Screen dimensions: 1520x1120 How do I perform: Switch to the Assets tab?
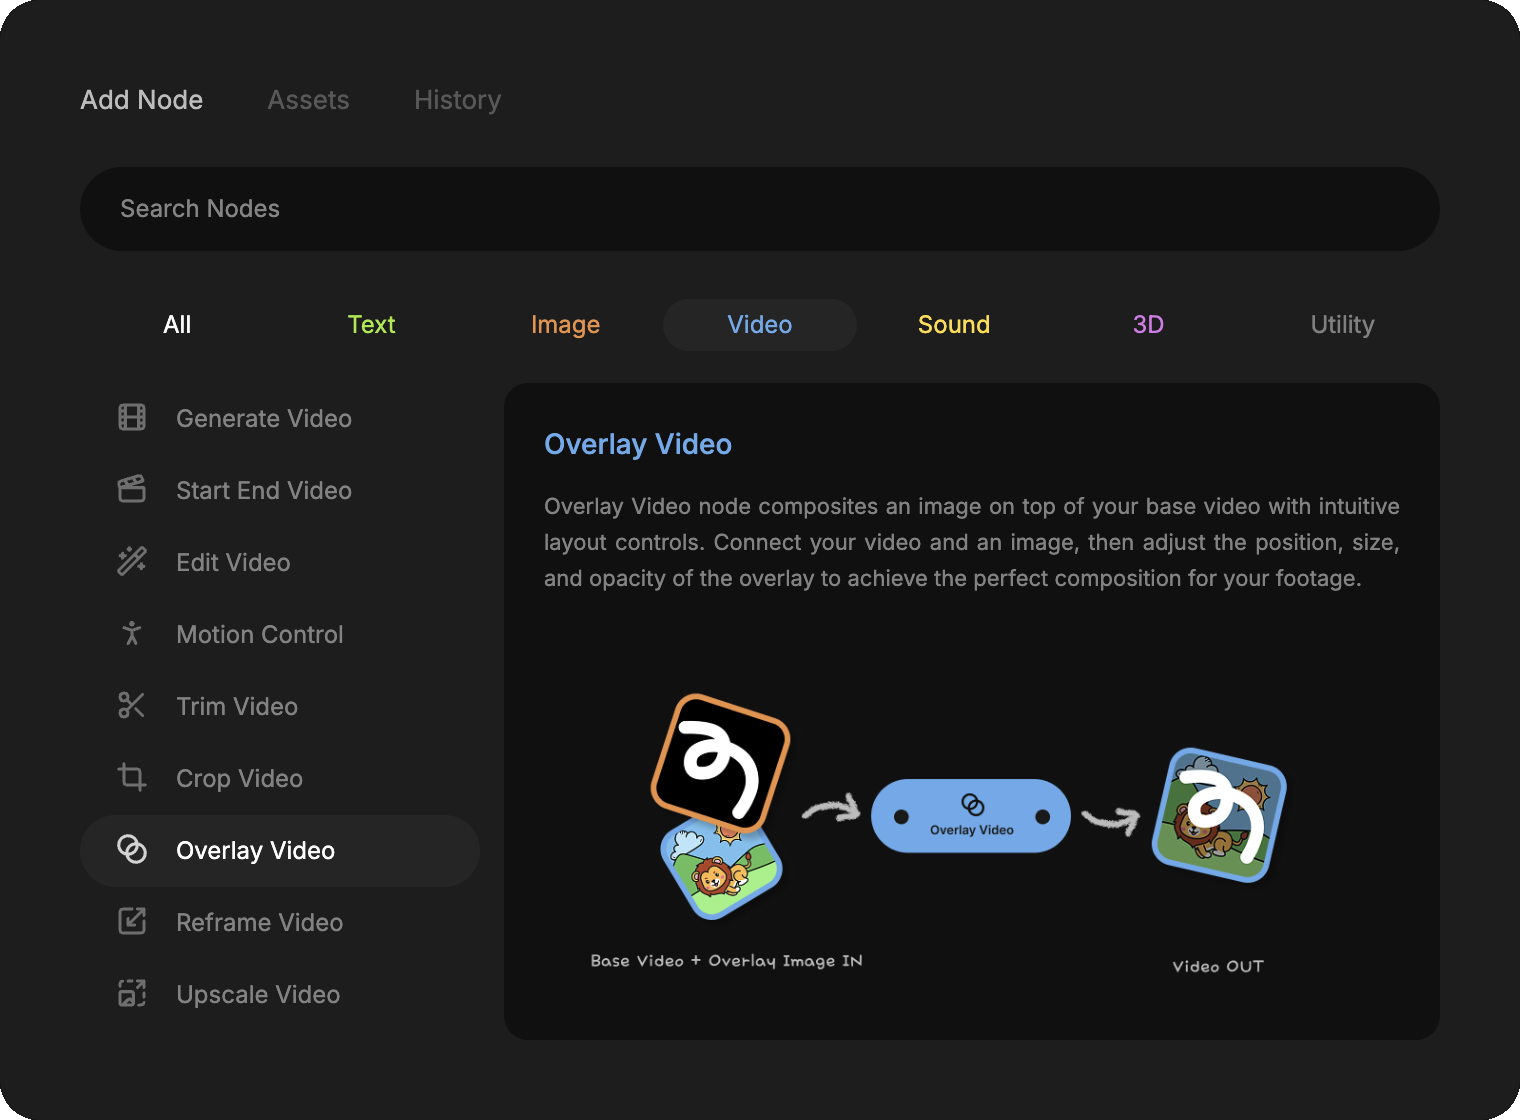[308, 100]
